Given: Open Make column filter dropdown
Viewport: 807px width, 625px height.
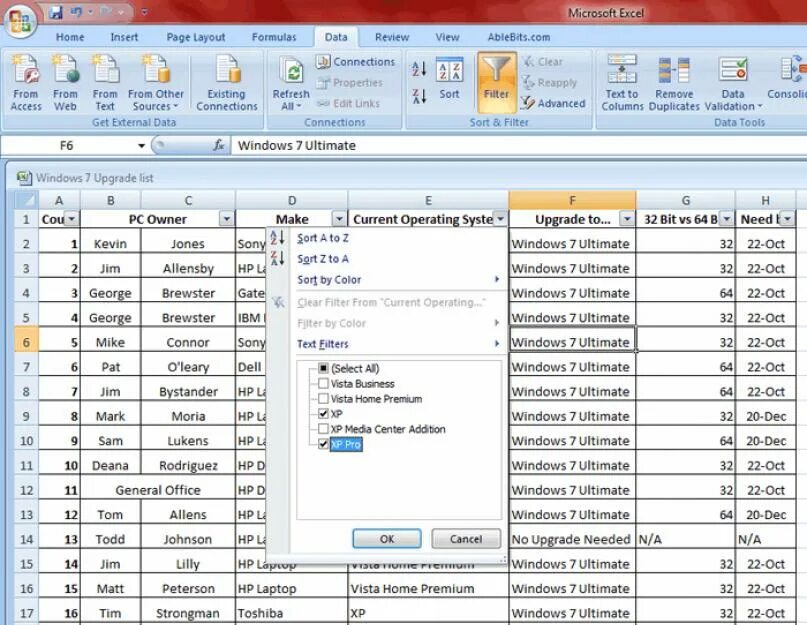Looking at the screenshot, I should pyautogui.click(x=339, y=219).
